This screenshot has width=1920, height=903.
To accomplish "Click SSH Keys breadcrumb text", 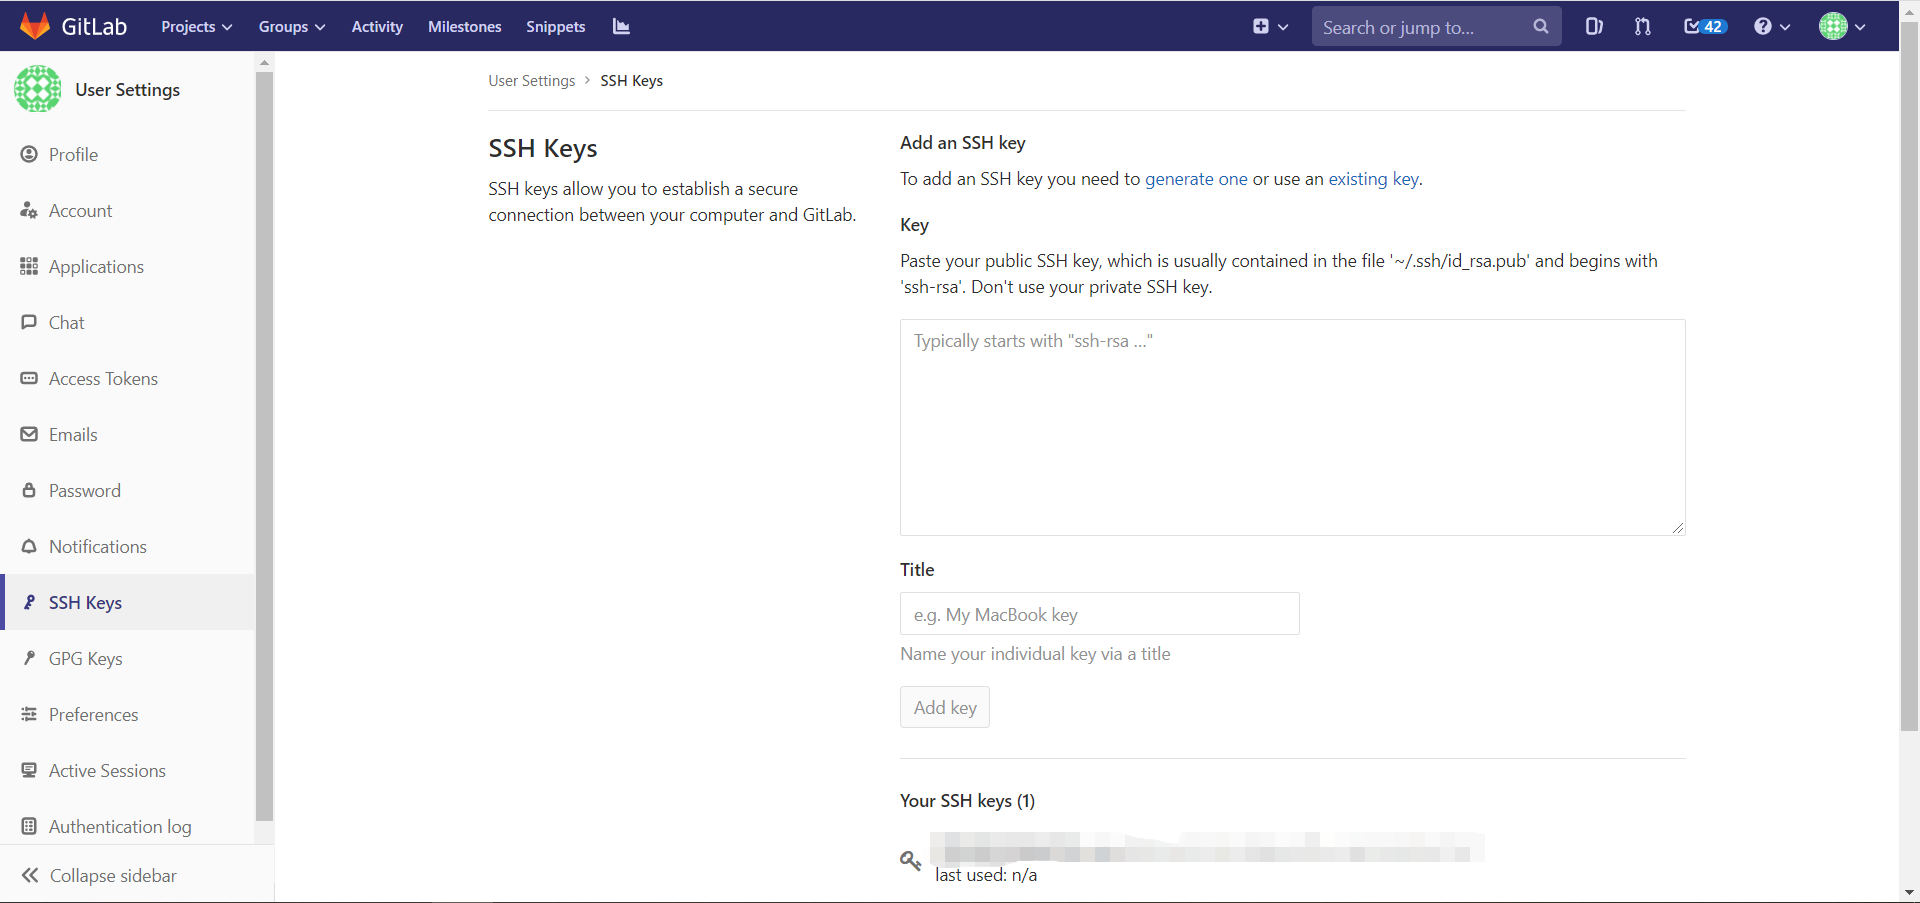I will (631, 80).
